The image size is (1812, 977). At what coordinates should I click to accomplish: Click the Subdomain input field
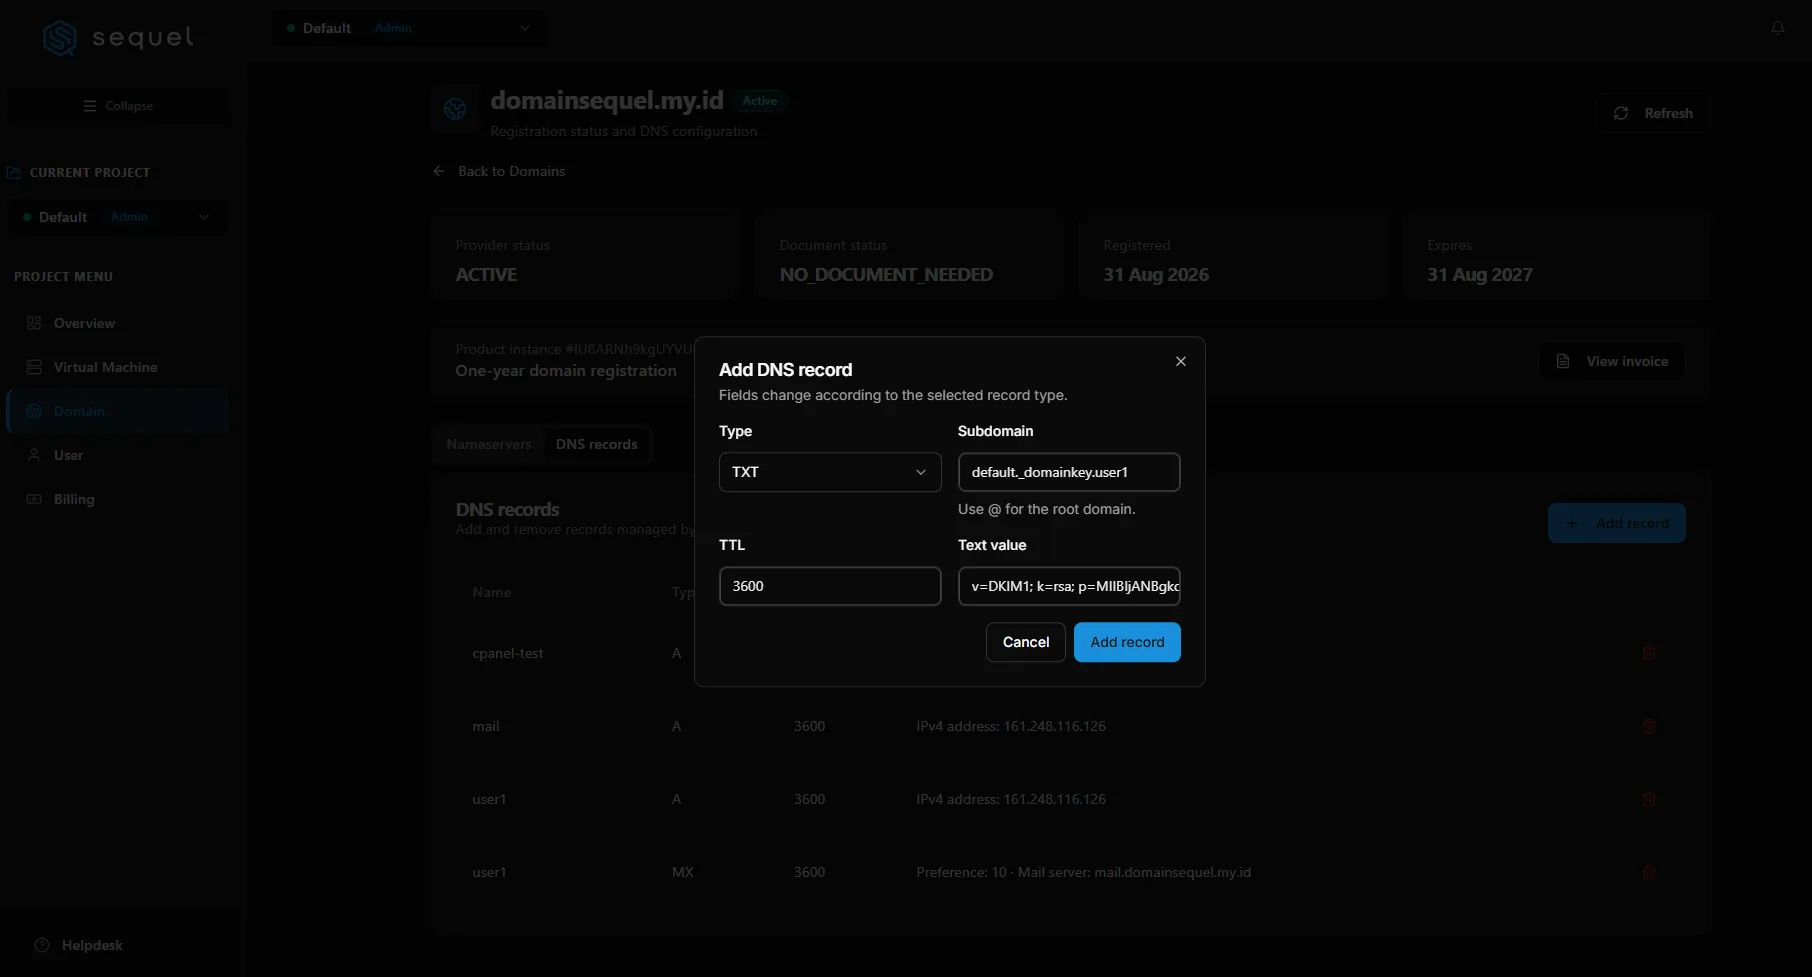[x=1069, y=472]
